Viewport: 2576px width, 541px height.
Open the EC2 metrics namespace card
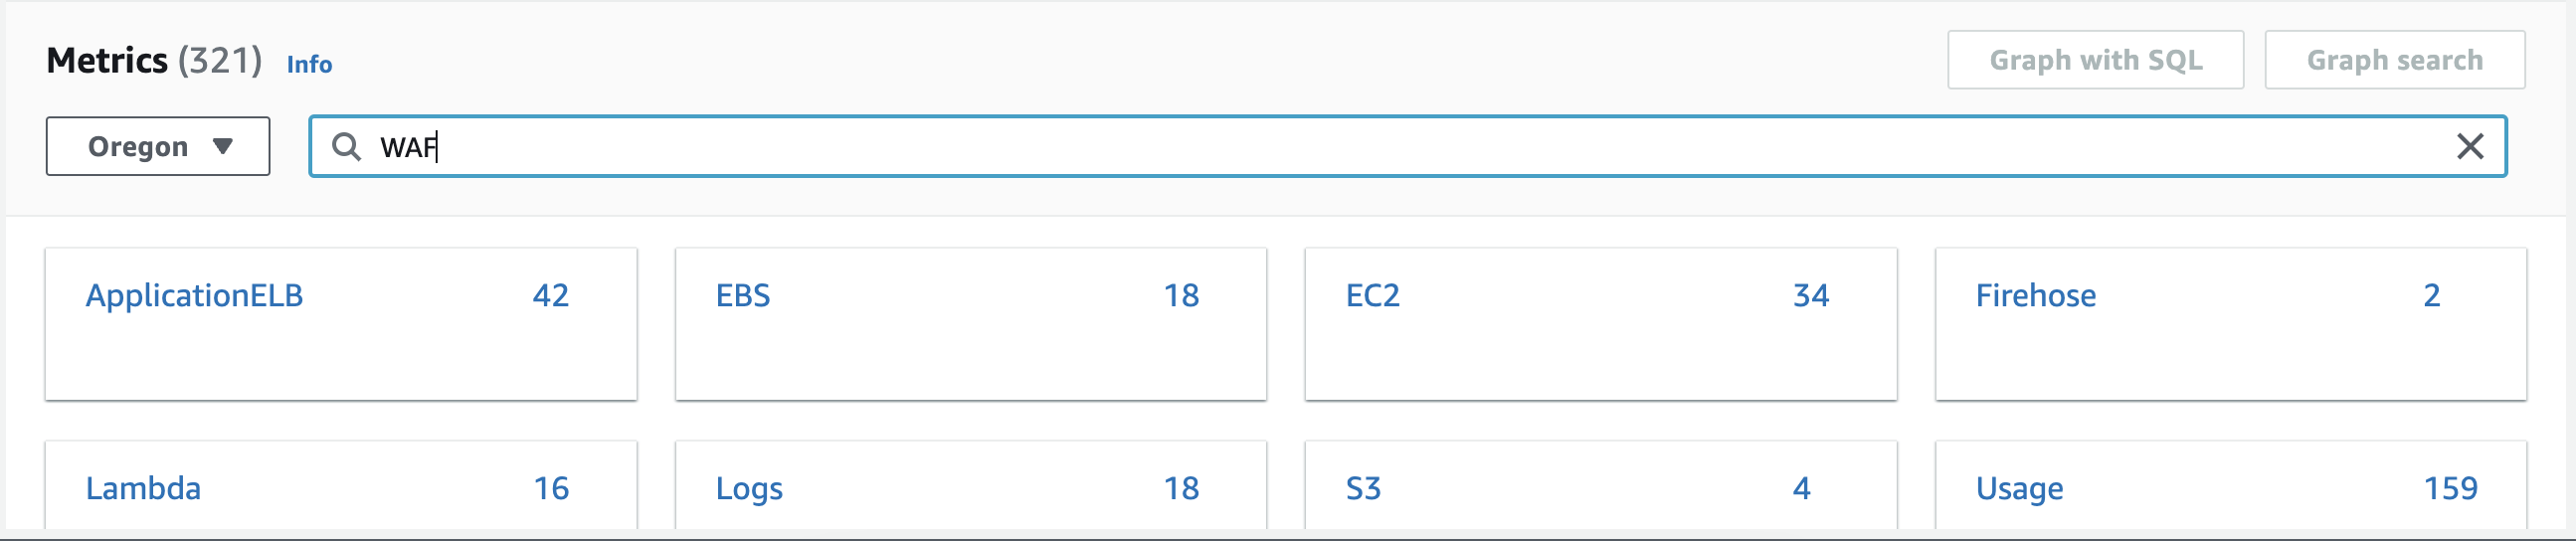pos(1601,324)
